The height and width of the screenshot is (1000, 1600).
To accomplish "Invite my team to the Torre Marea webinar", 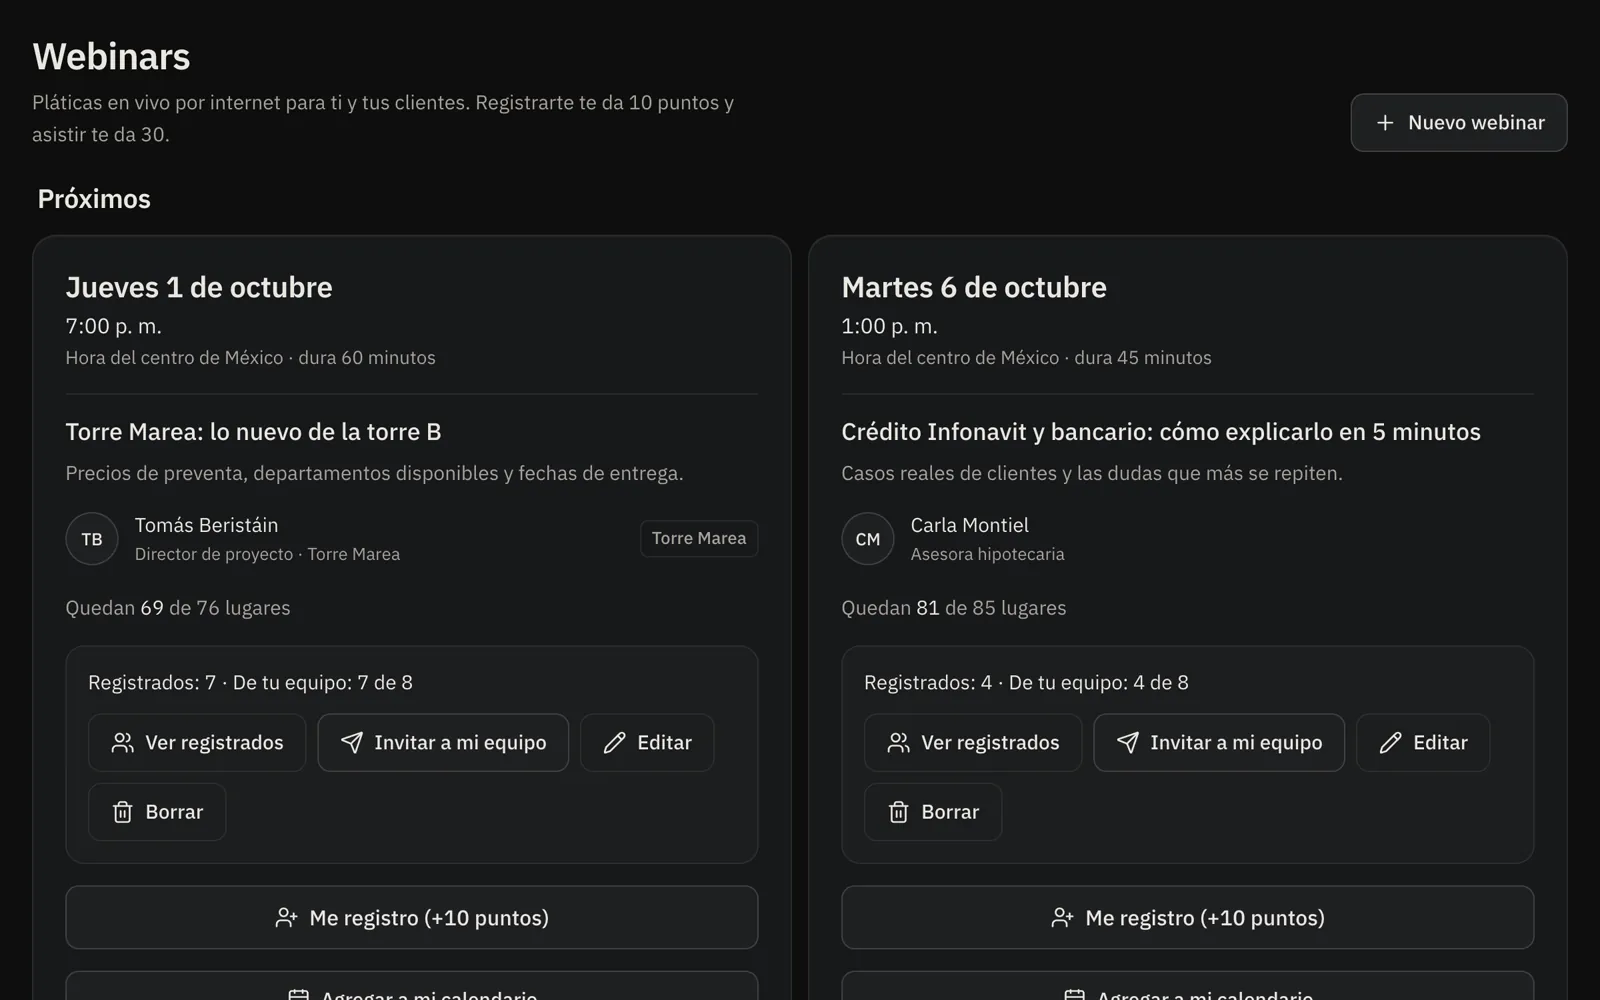I will coord(443,743).
